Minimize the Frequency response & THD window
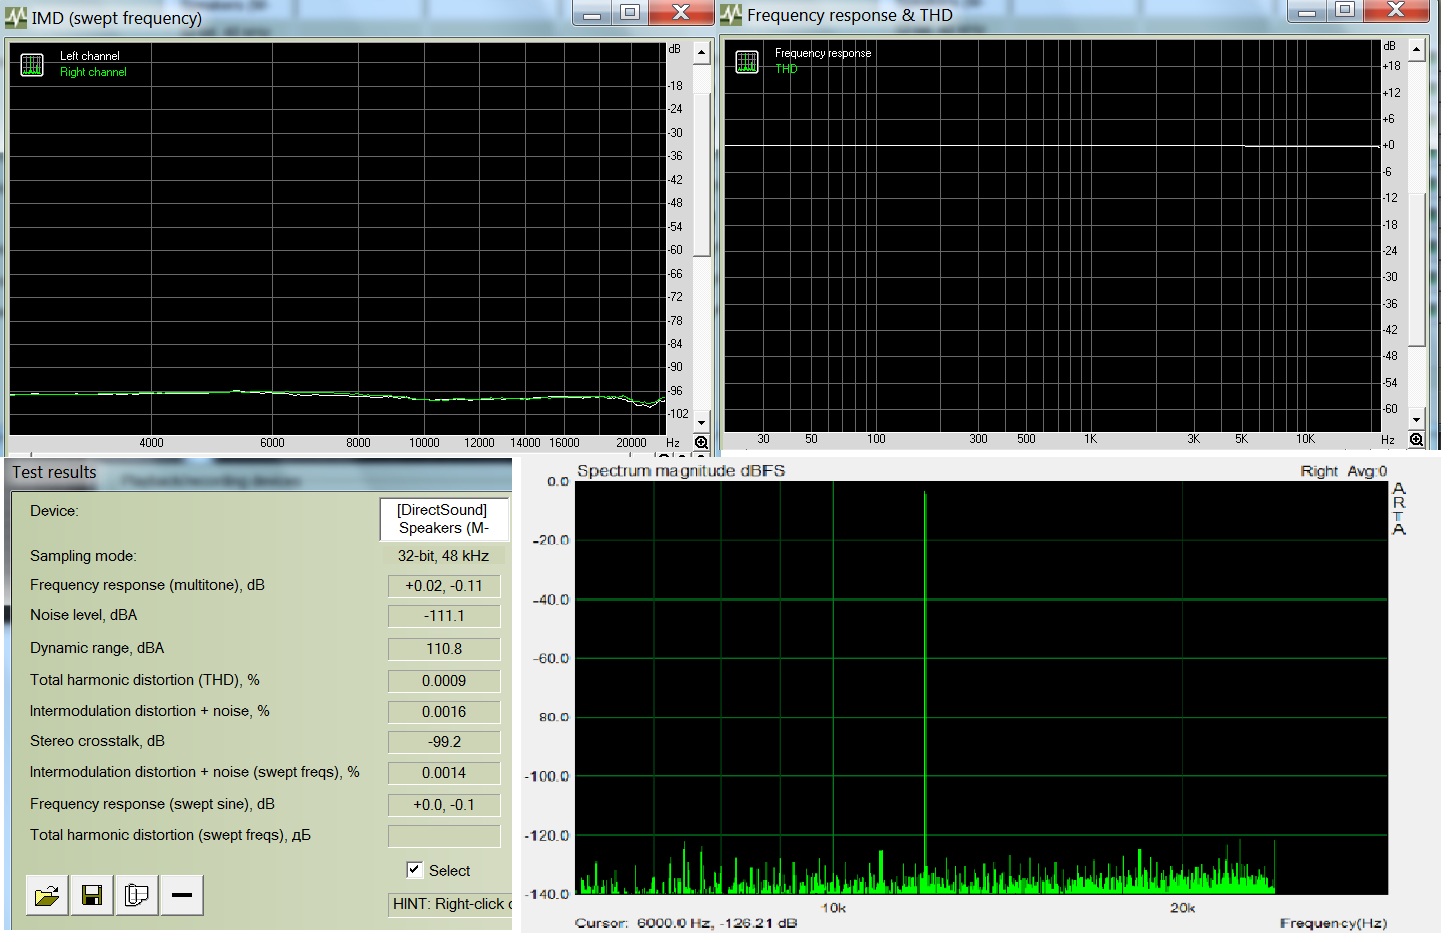 [1307, 12]
